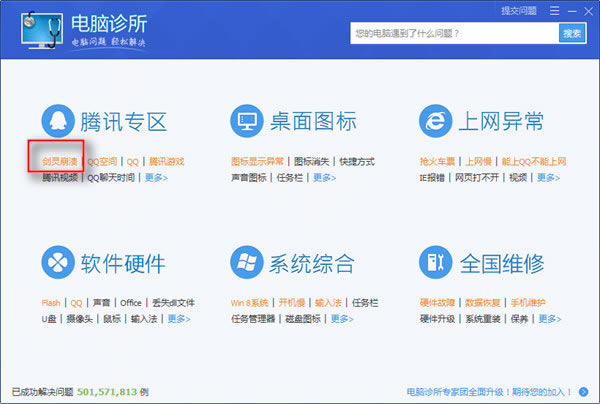The image size is (600, 404).
Task: Click the 提交问题 menu link
Action: (517, 10)
